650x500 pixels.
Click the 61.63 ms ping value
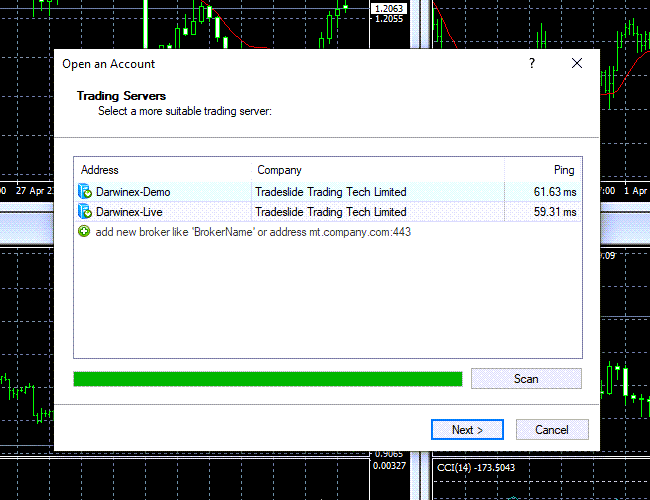coord(555,192)
